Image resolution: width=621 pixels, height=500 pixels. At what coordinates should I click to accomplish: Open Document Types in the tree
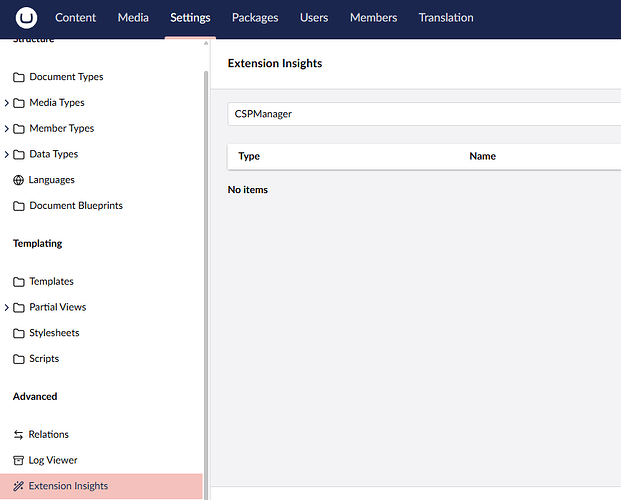pyautogui.click(x=66, y=77)
